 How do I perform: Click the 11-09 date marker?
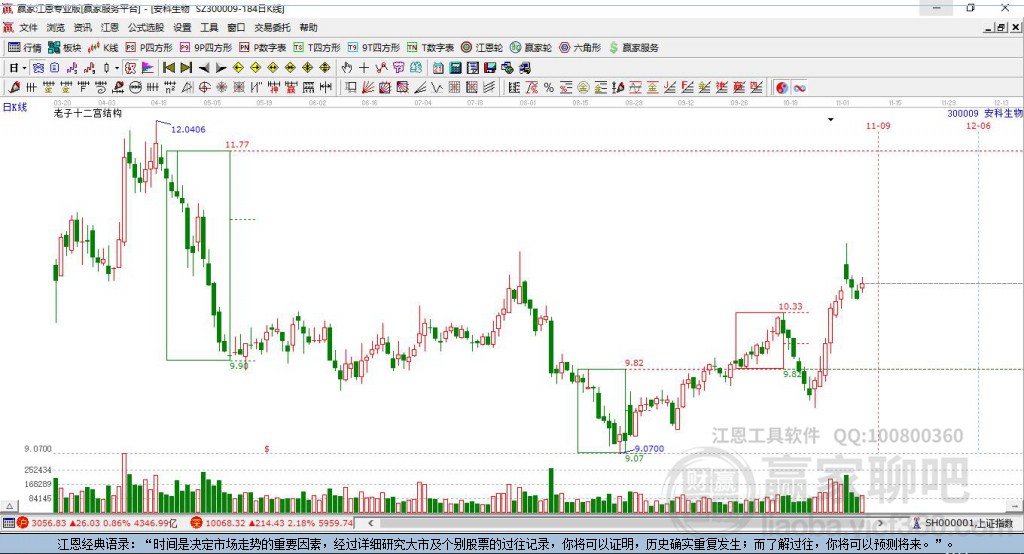878,125
